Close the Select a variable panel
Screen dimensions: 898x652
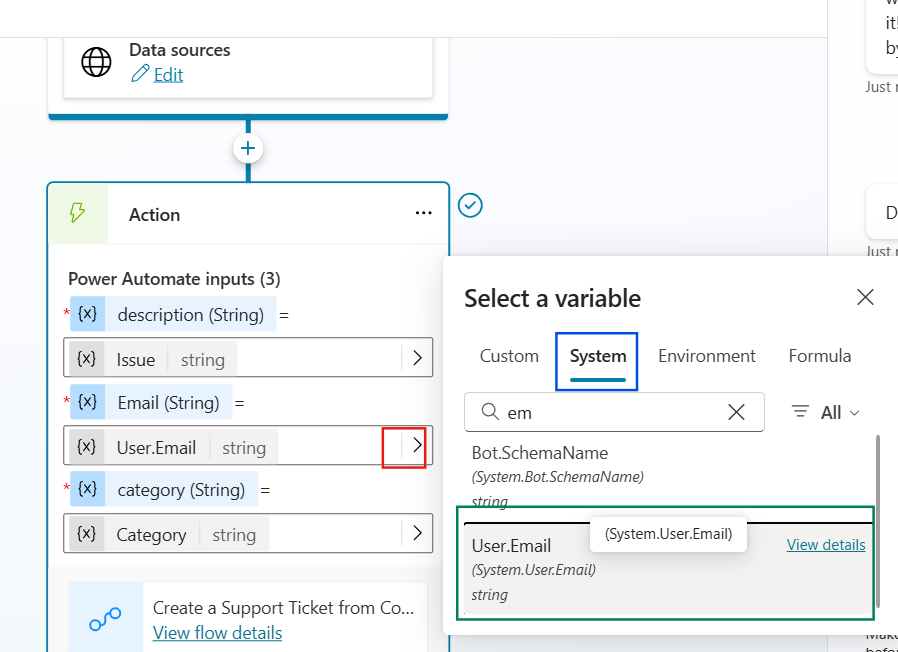865,297
